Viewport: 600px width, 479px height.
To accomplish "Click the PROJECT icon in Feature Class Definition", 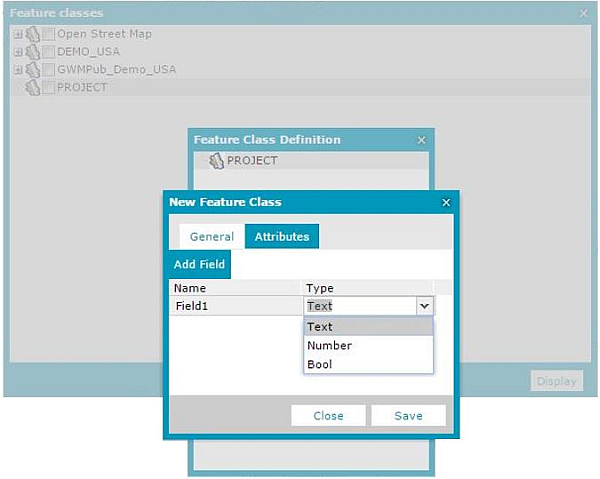I will tap(216, 161).
